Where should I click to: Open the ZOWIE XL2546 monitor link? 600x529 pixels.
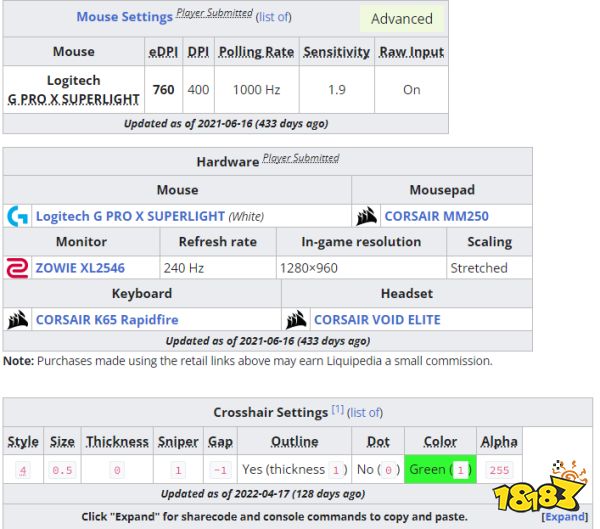point(80,268)
